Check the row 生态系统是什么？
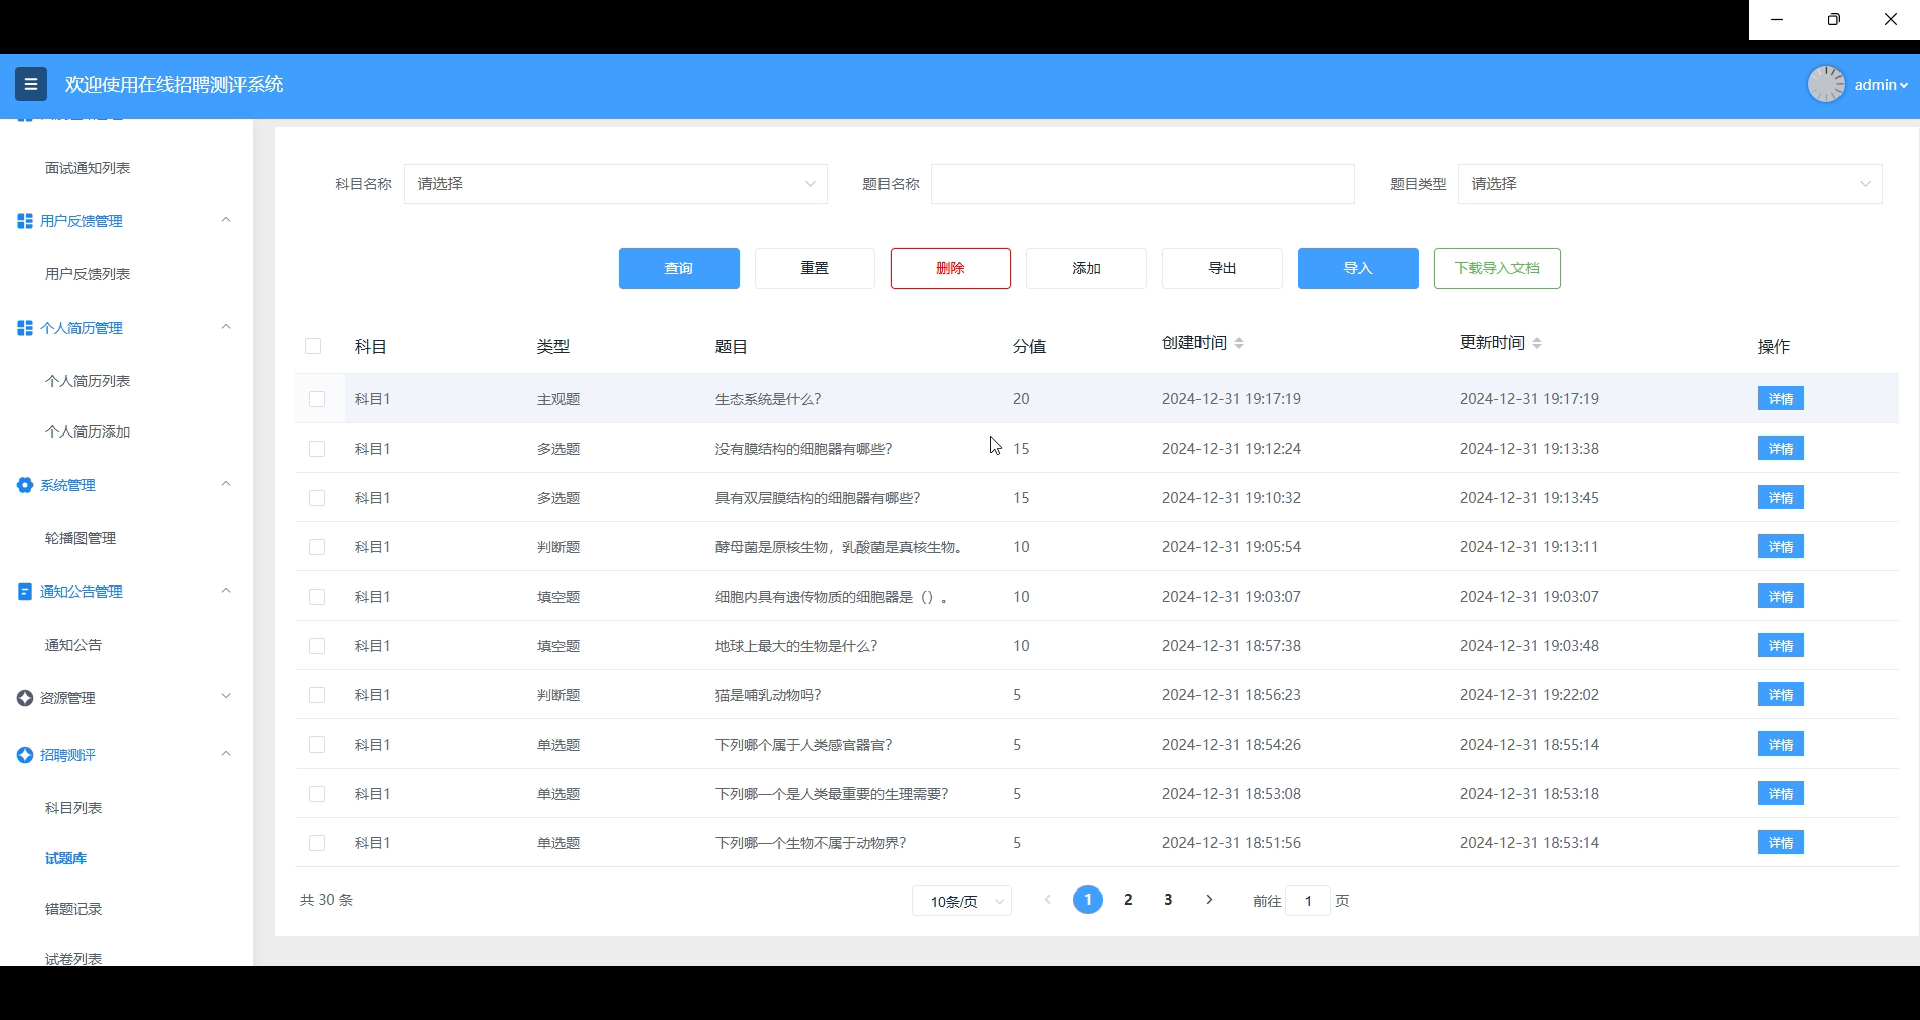Screen dimensions: 1920x1020 tap(317, 399)
